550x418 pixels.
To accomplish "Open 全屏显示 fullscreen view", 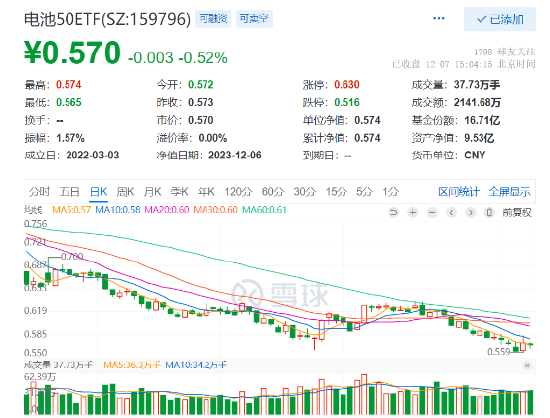I will (510, 192).
